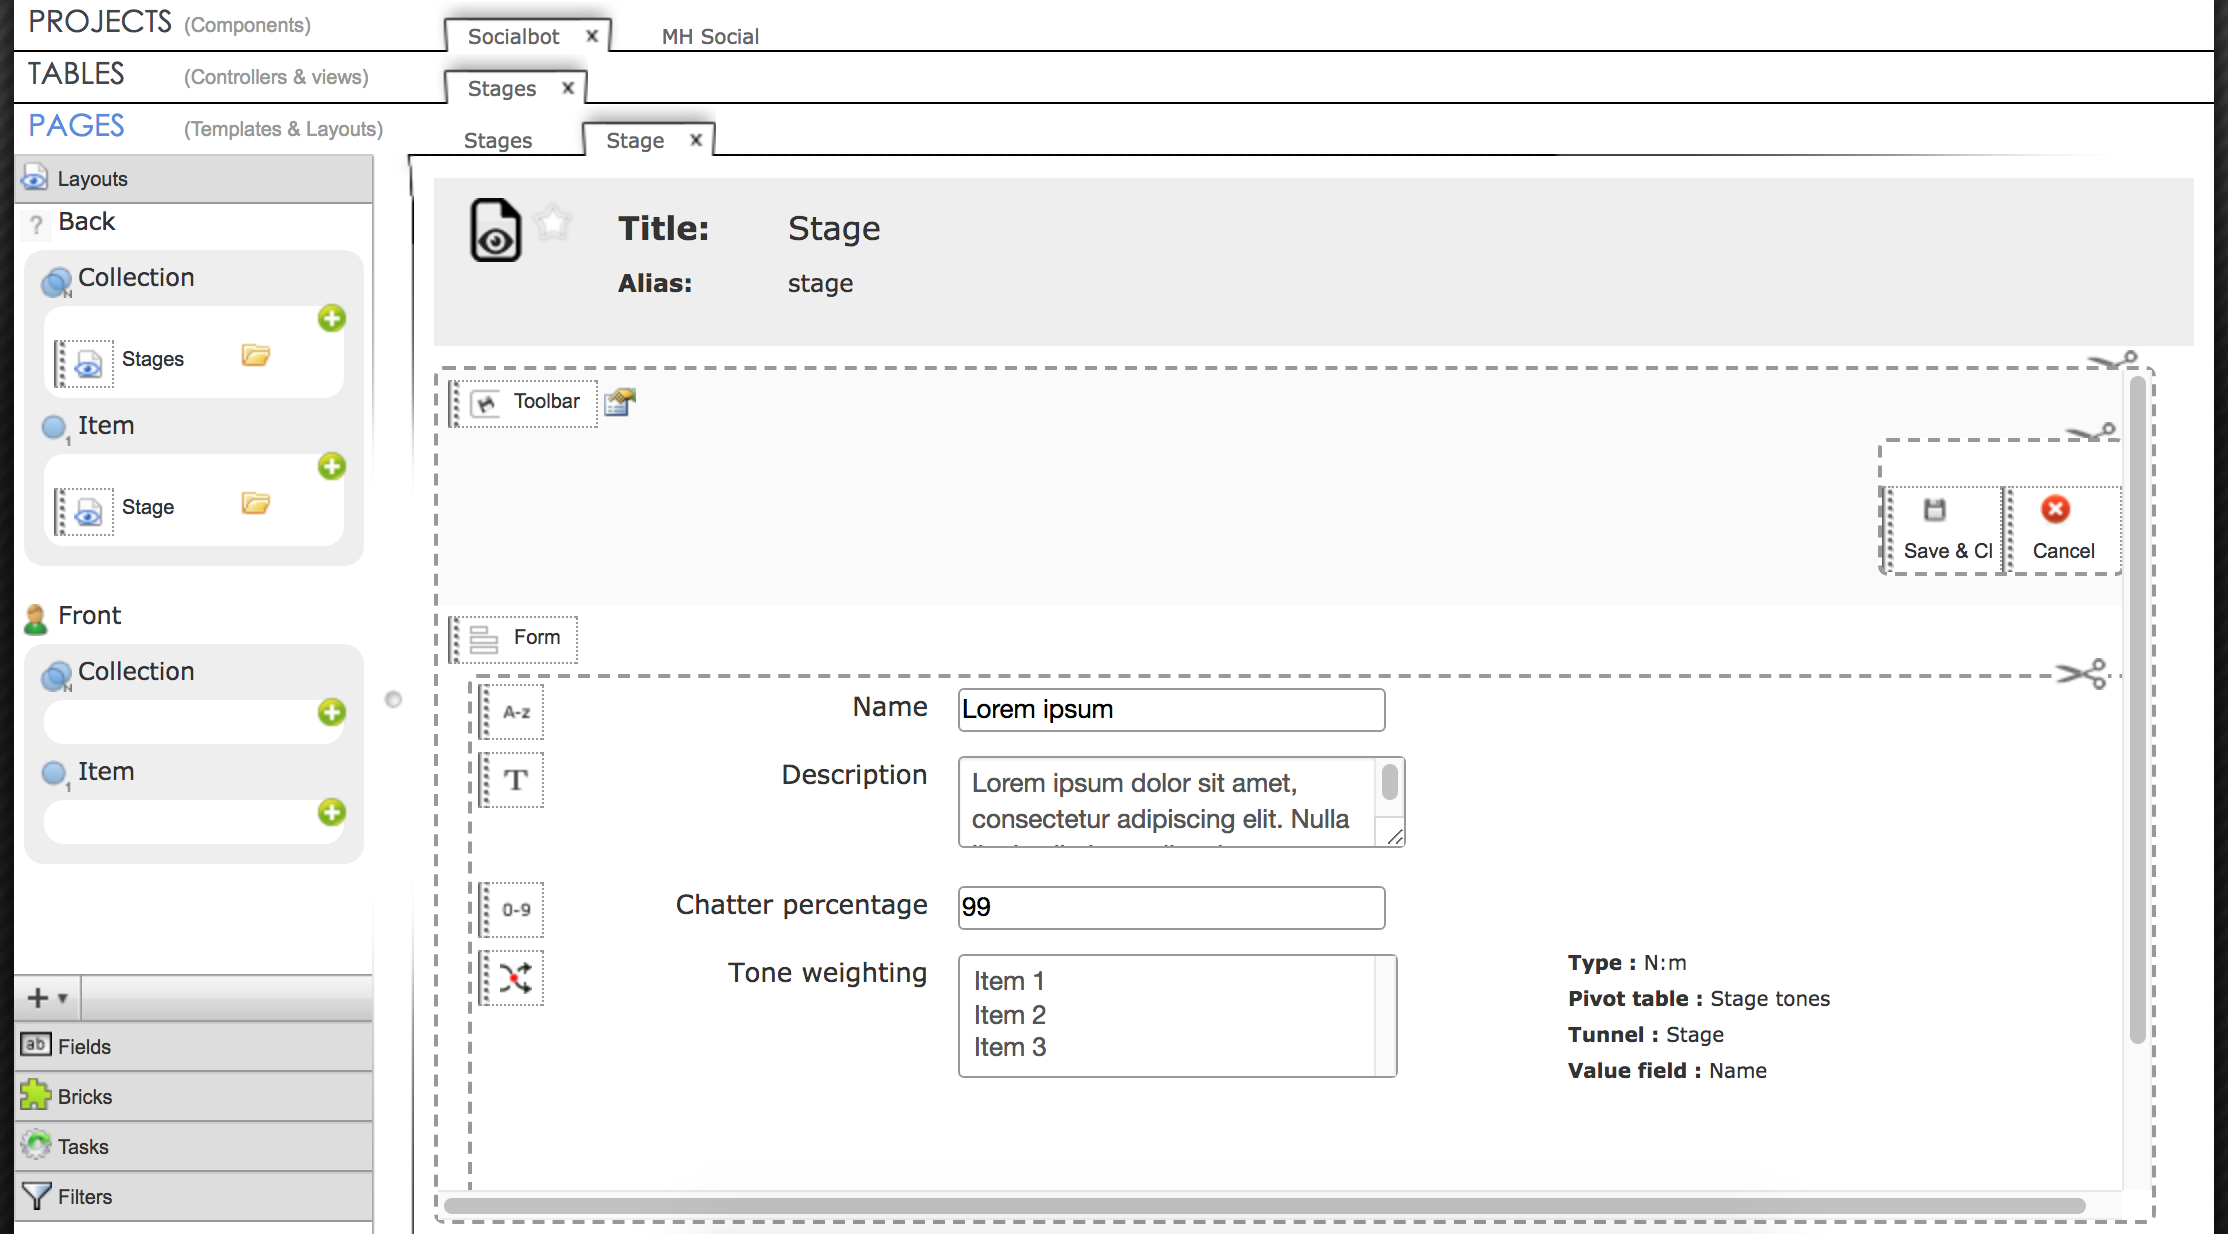The image size is (2228, 1234).
Task: Click the 0-9 numeric field icon
Action: (x=516, y=909)
